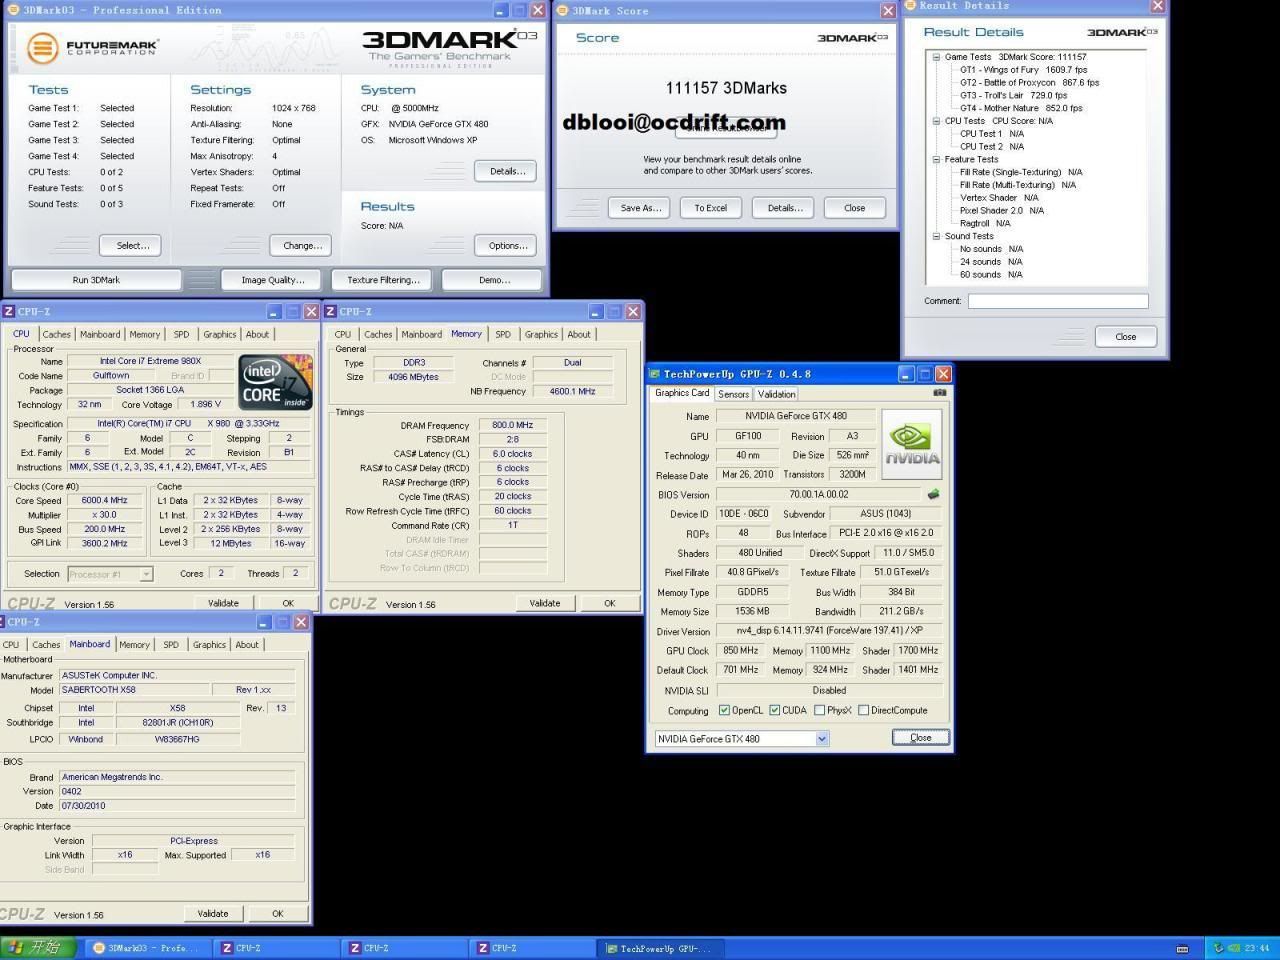This screenshot has height=960, width=1280.
Task: Click the GPU-Z screenshot camera icon
Action: coord(939,393)
